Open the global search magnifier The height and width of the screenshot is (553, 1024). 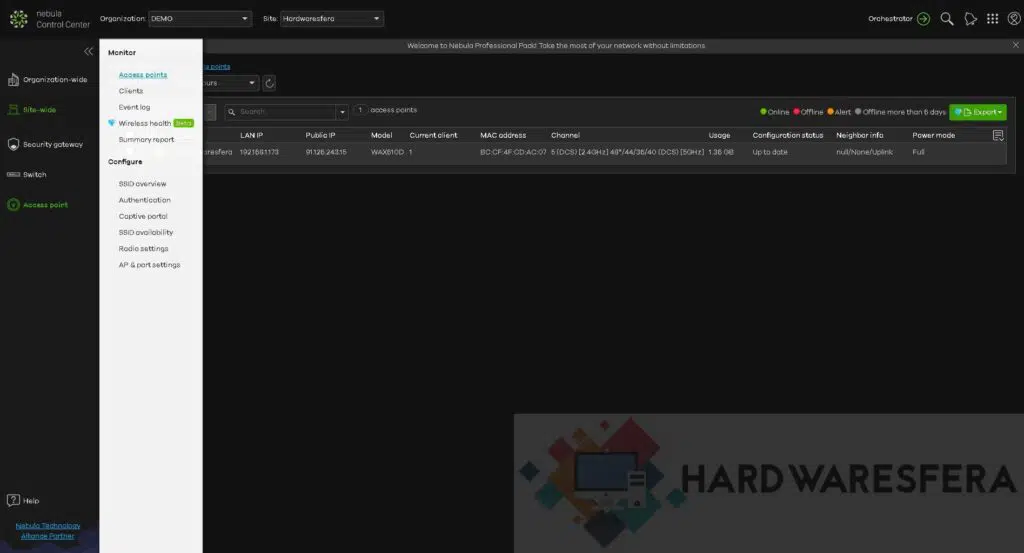(947, 19)
